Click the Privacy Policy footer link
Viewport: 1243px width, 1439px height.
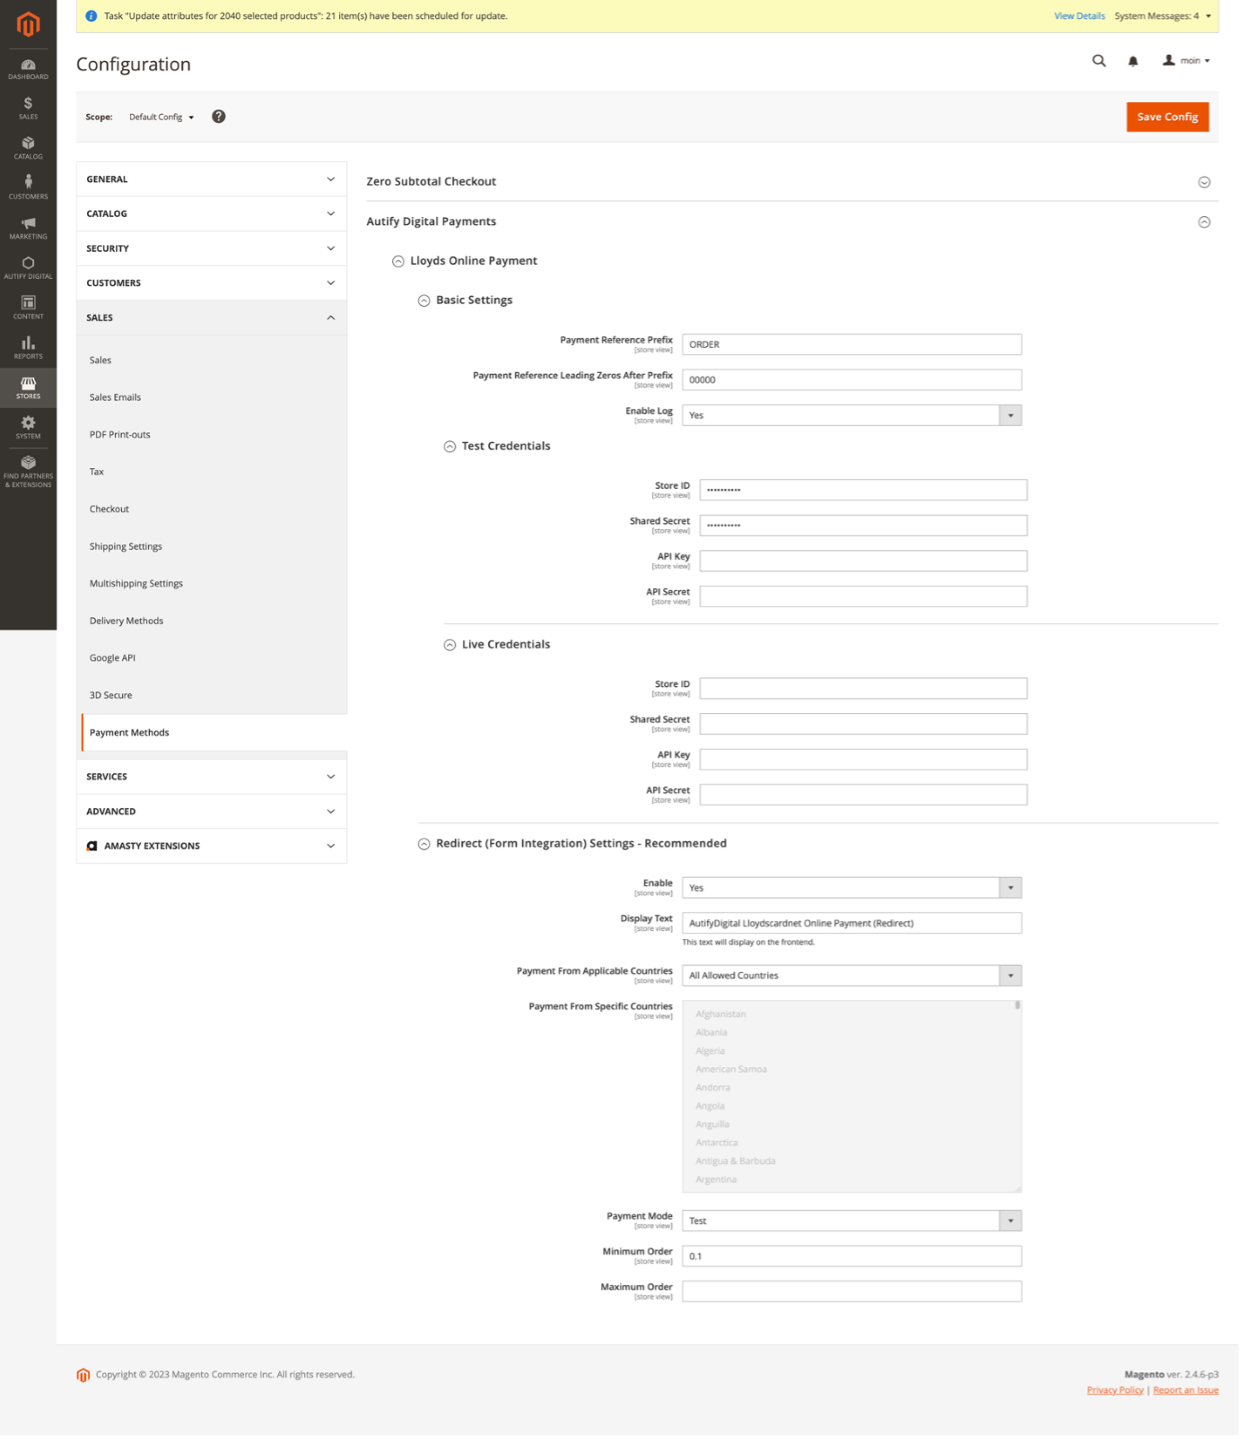coord(1115,1391)
